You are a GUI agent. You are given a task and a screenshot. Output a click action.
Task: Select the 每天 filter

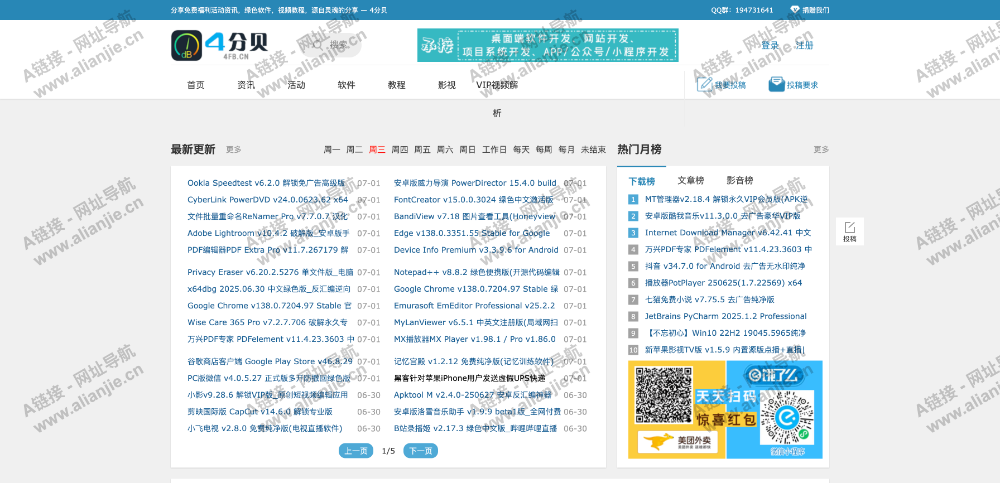point(521,149)
